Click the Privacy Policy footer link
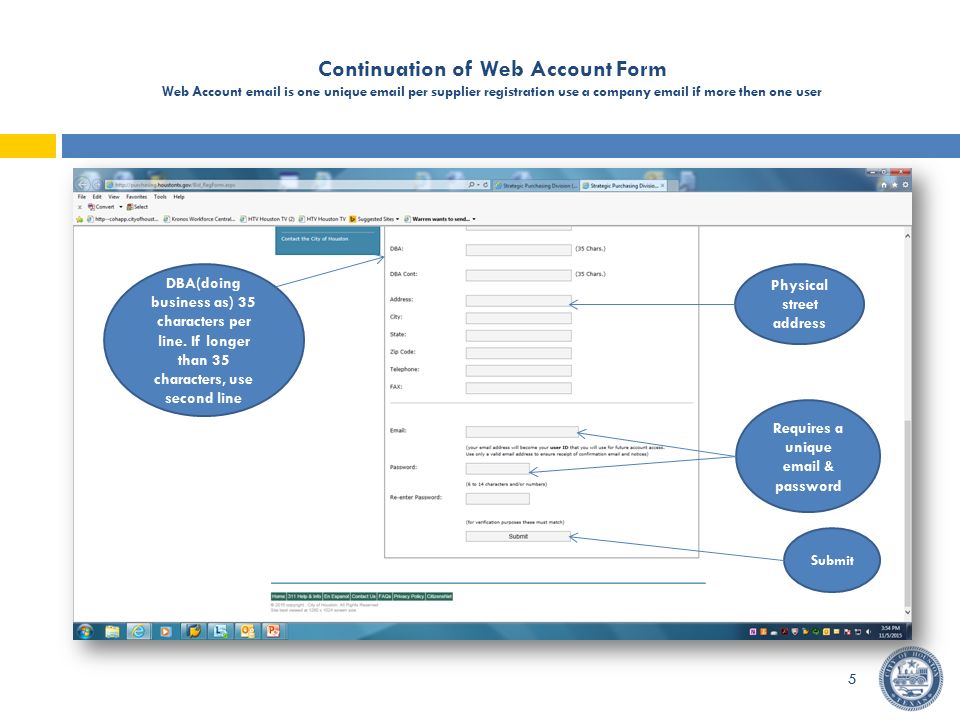 point(408,596)
